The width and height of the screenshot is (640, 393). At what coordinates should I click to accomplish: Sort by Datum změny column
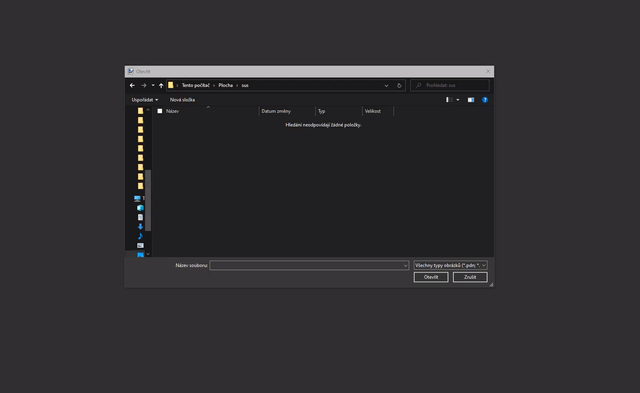pos(276,111)
